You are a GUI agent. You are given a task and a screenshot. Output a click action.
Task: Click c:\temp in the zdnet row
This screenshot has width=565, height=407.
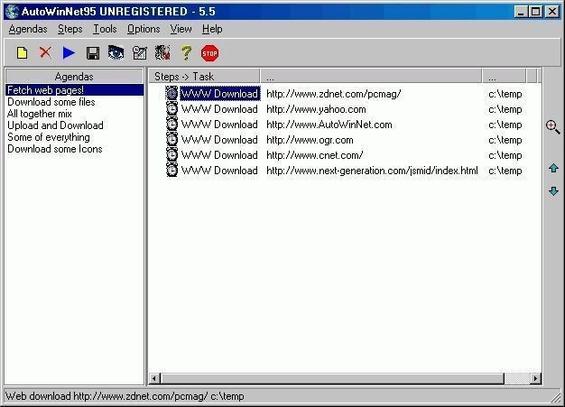(x=505, y=94)
